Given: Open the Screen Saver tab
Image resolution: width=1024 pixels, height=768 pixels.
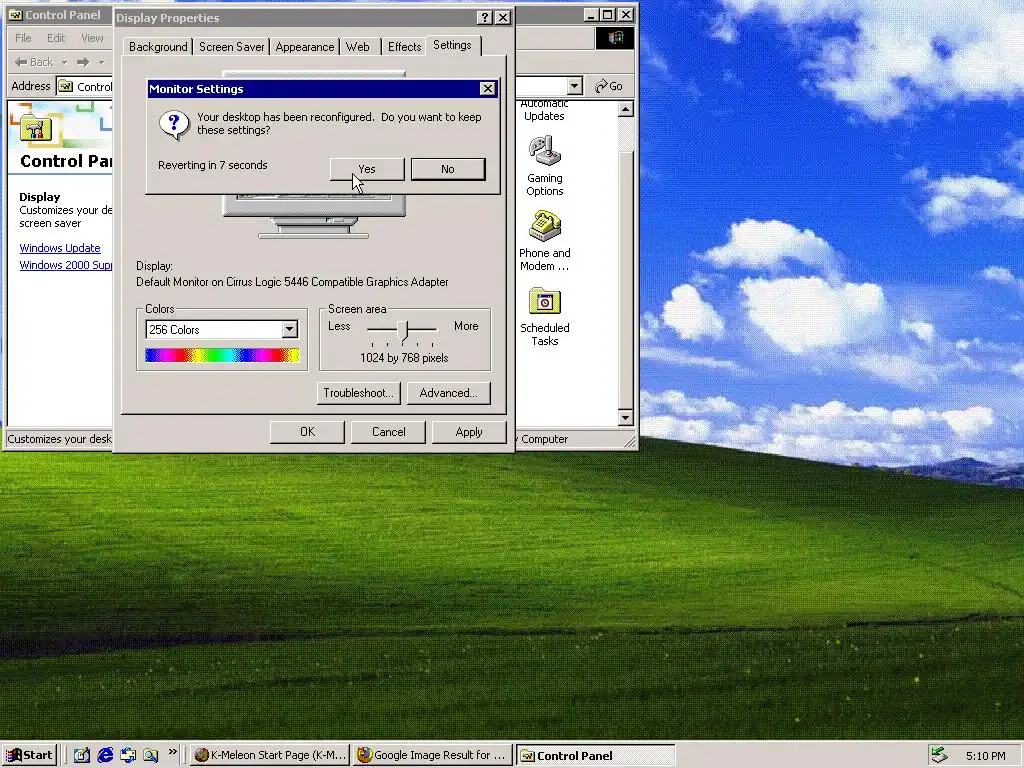Looking at the screenshot, I should [x=232, y=47].
